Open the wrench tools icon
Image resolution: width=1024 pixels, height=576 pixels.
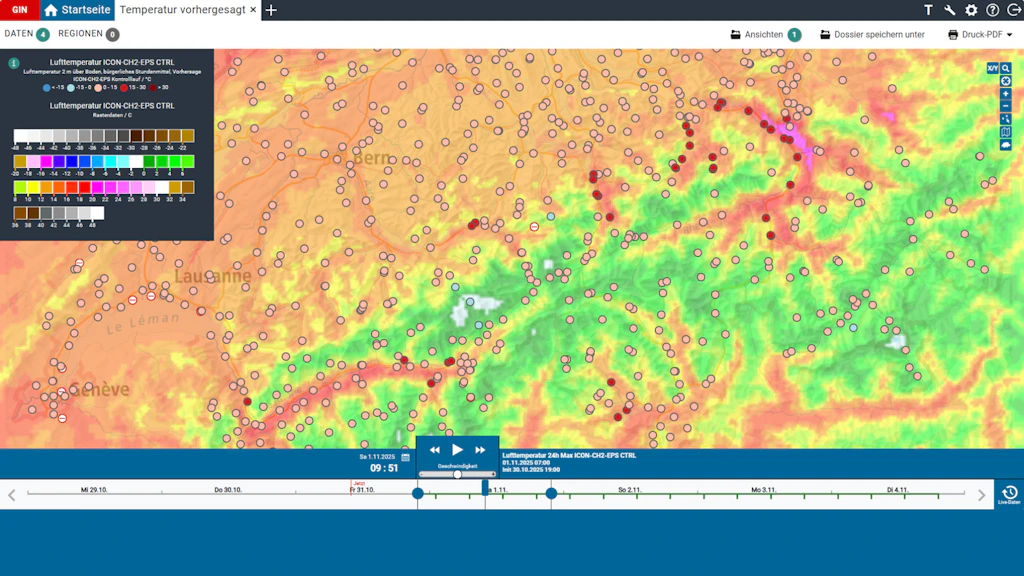coord(950,10)
